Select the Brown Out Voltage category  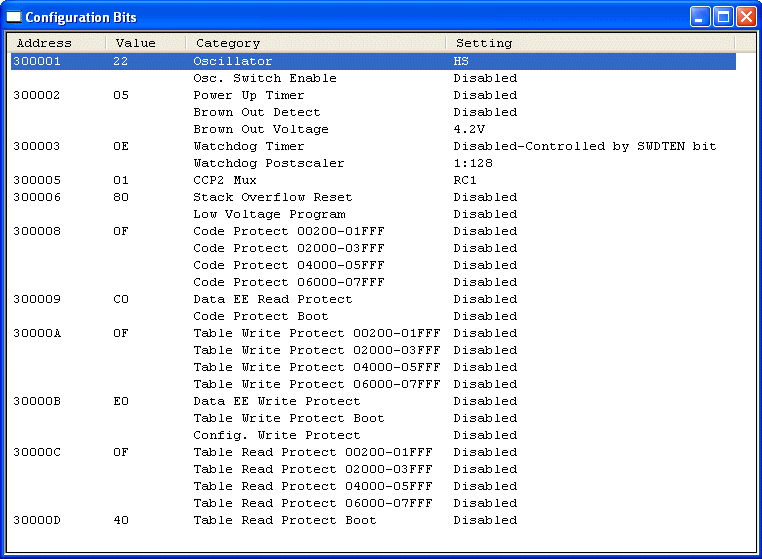click(261, 129)
